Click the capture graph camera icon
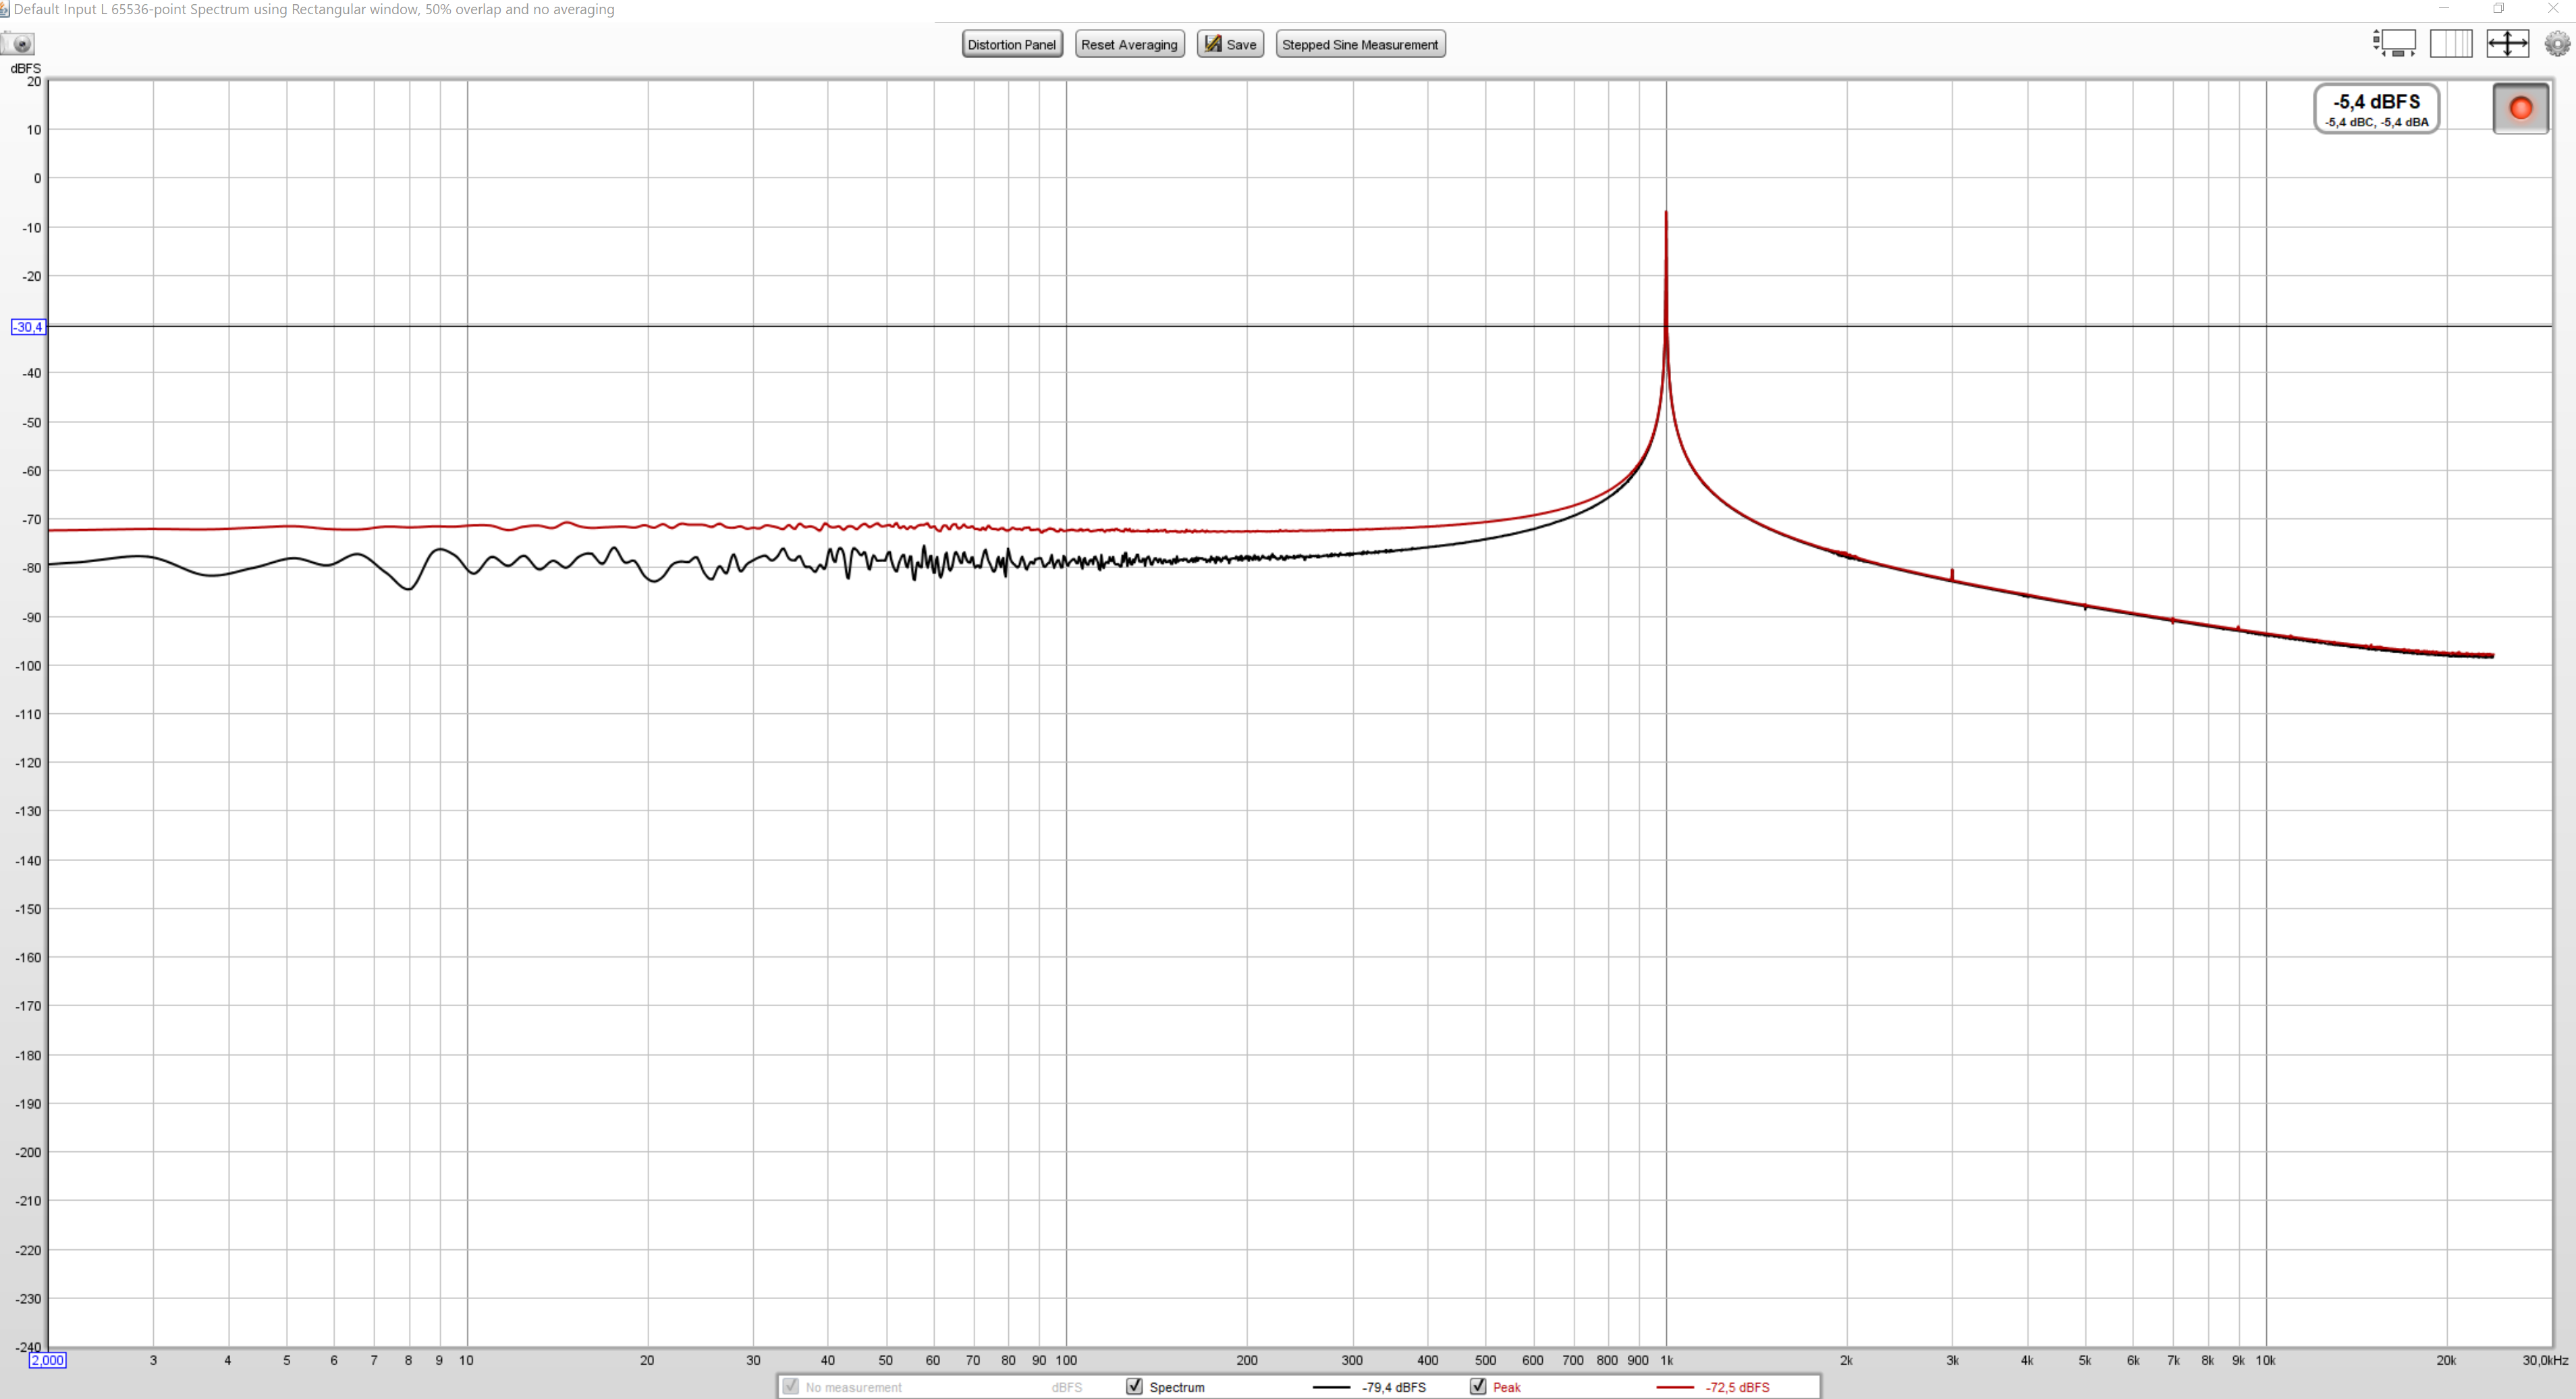Screen dimensions: 2576x1399 point(18,44)
